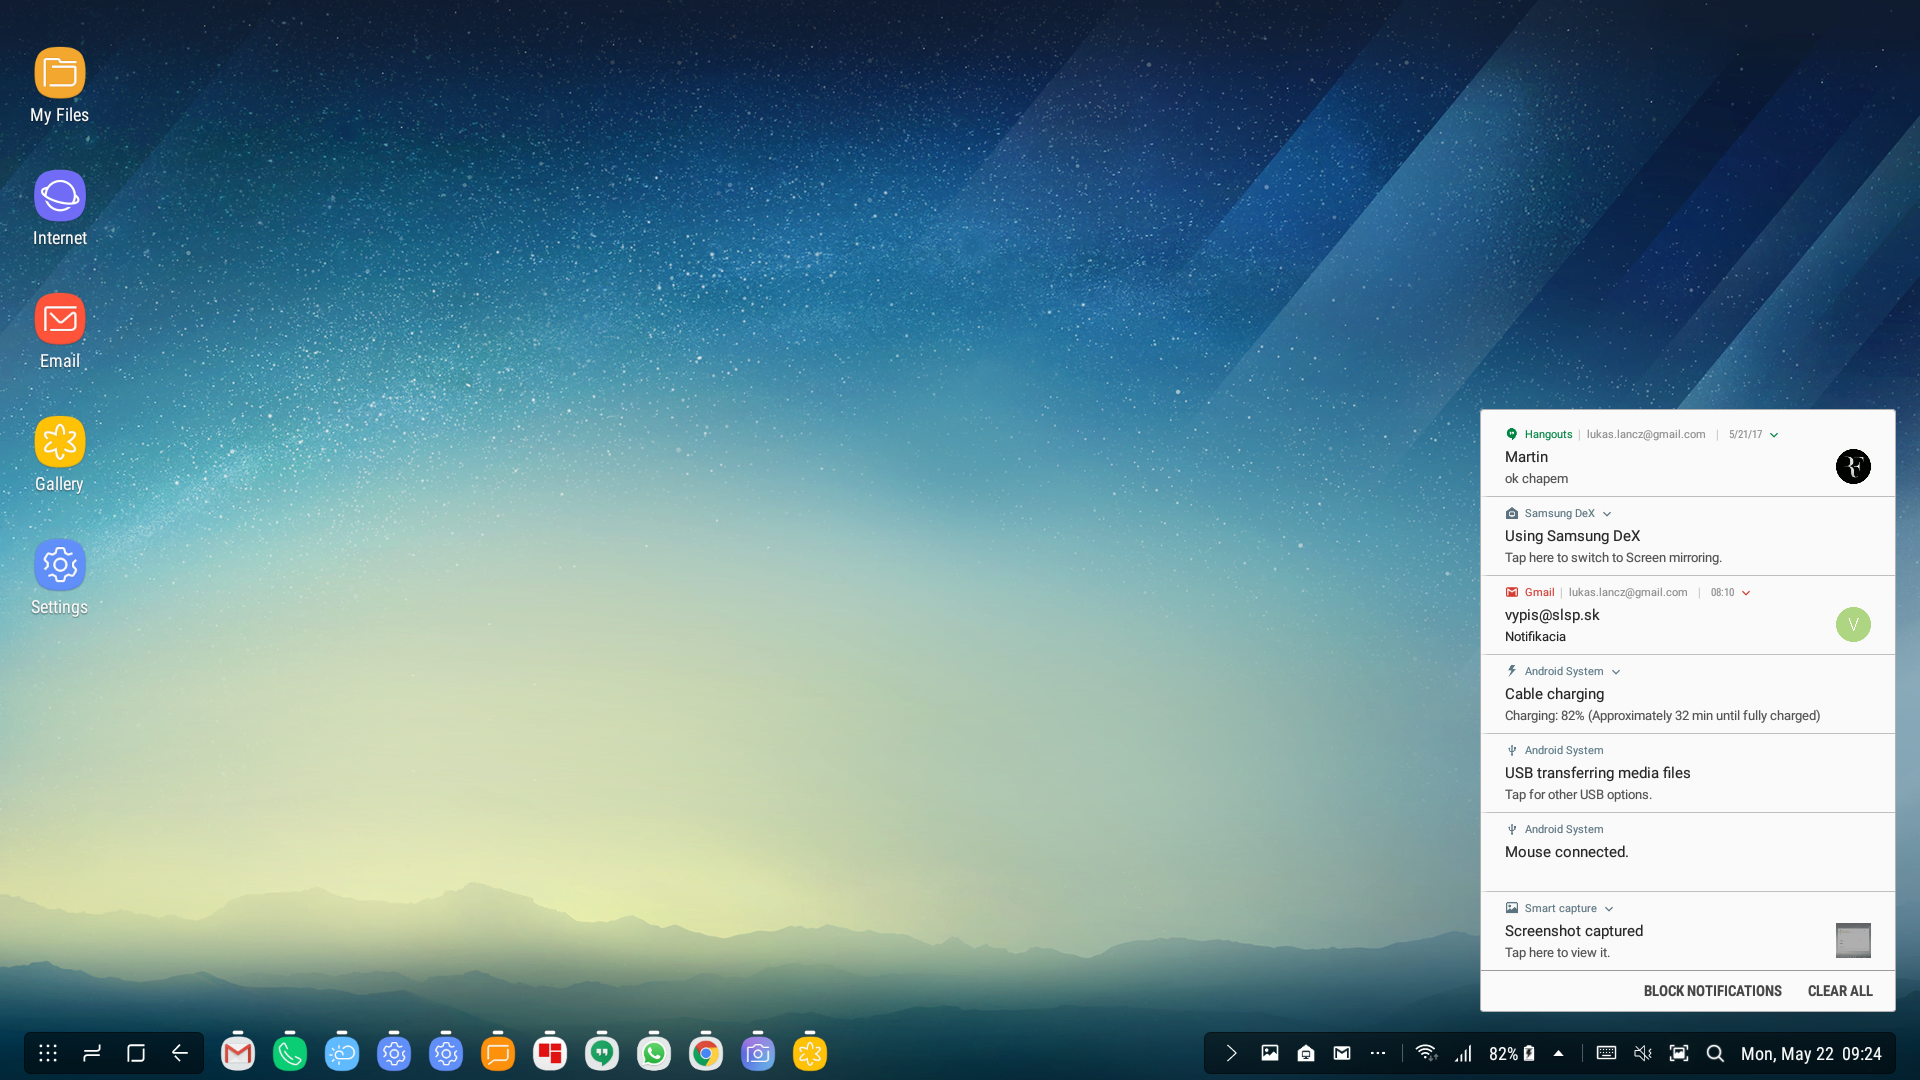This screenshot has height=1080, width=1920.
Task: Click the Mouse connected notification
Action: [1688, 852]
